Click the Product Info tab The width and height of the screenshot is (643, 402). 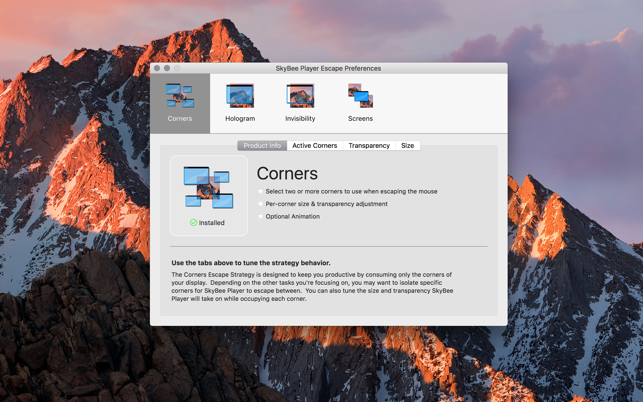[262, 146]
